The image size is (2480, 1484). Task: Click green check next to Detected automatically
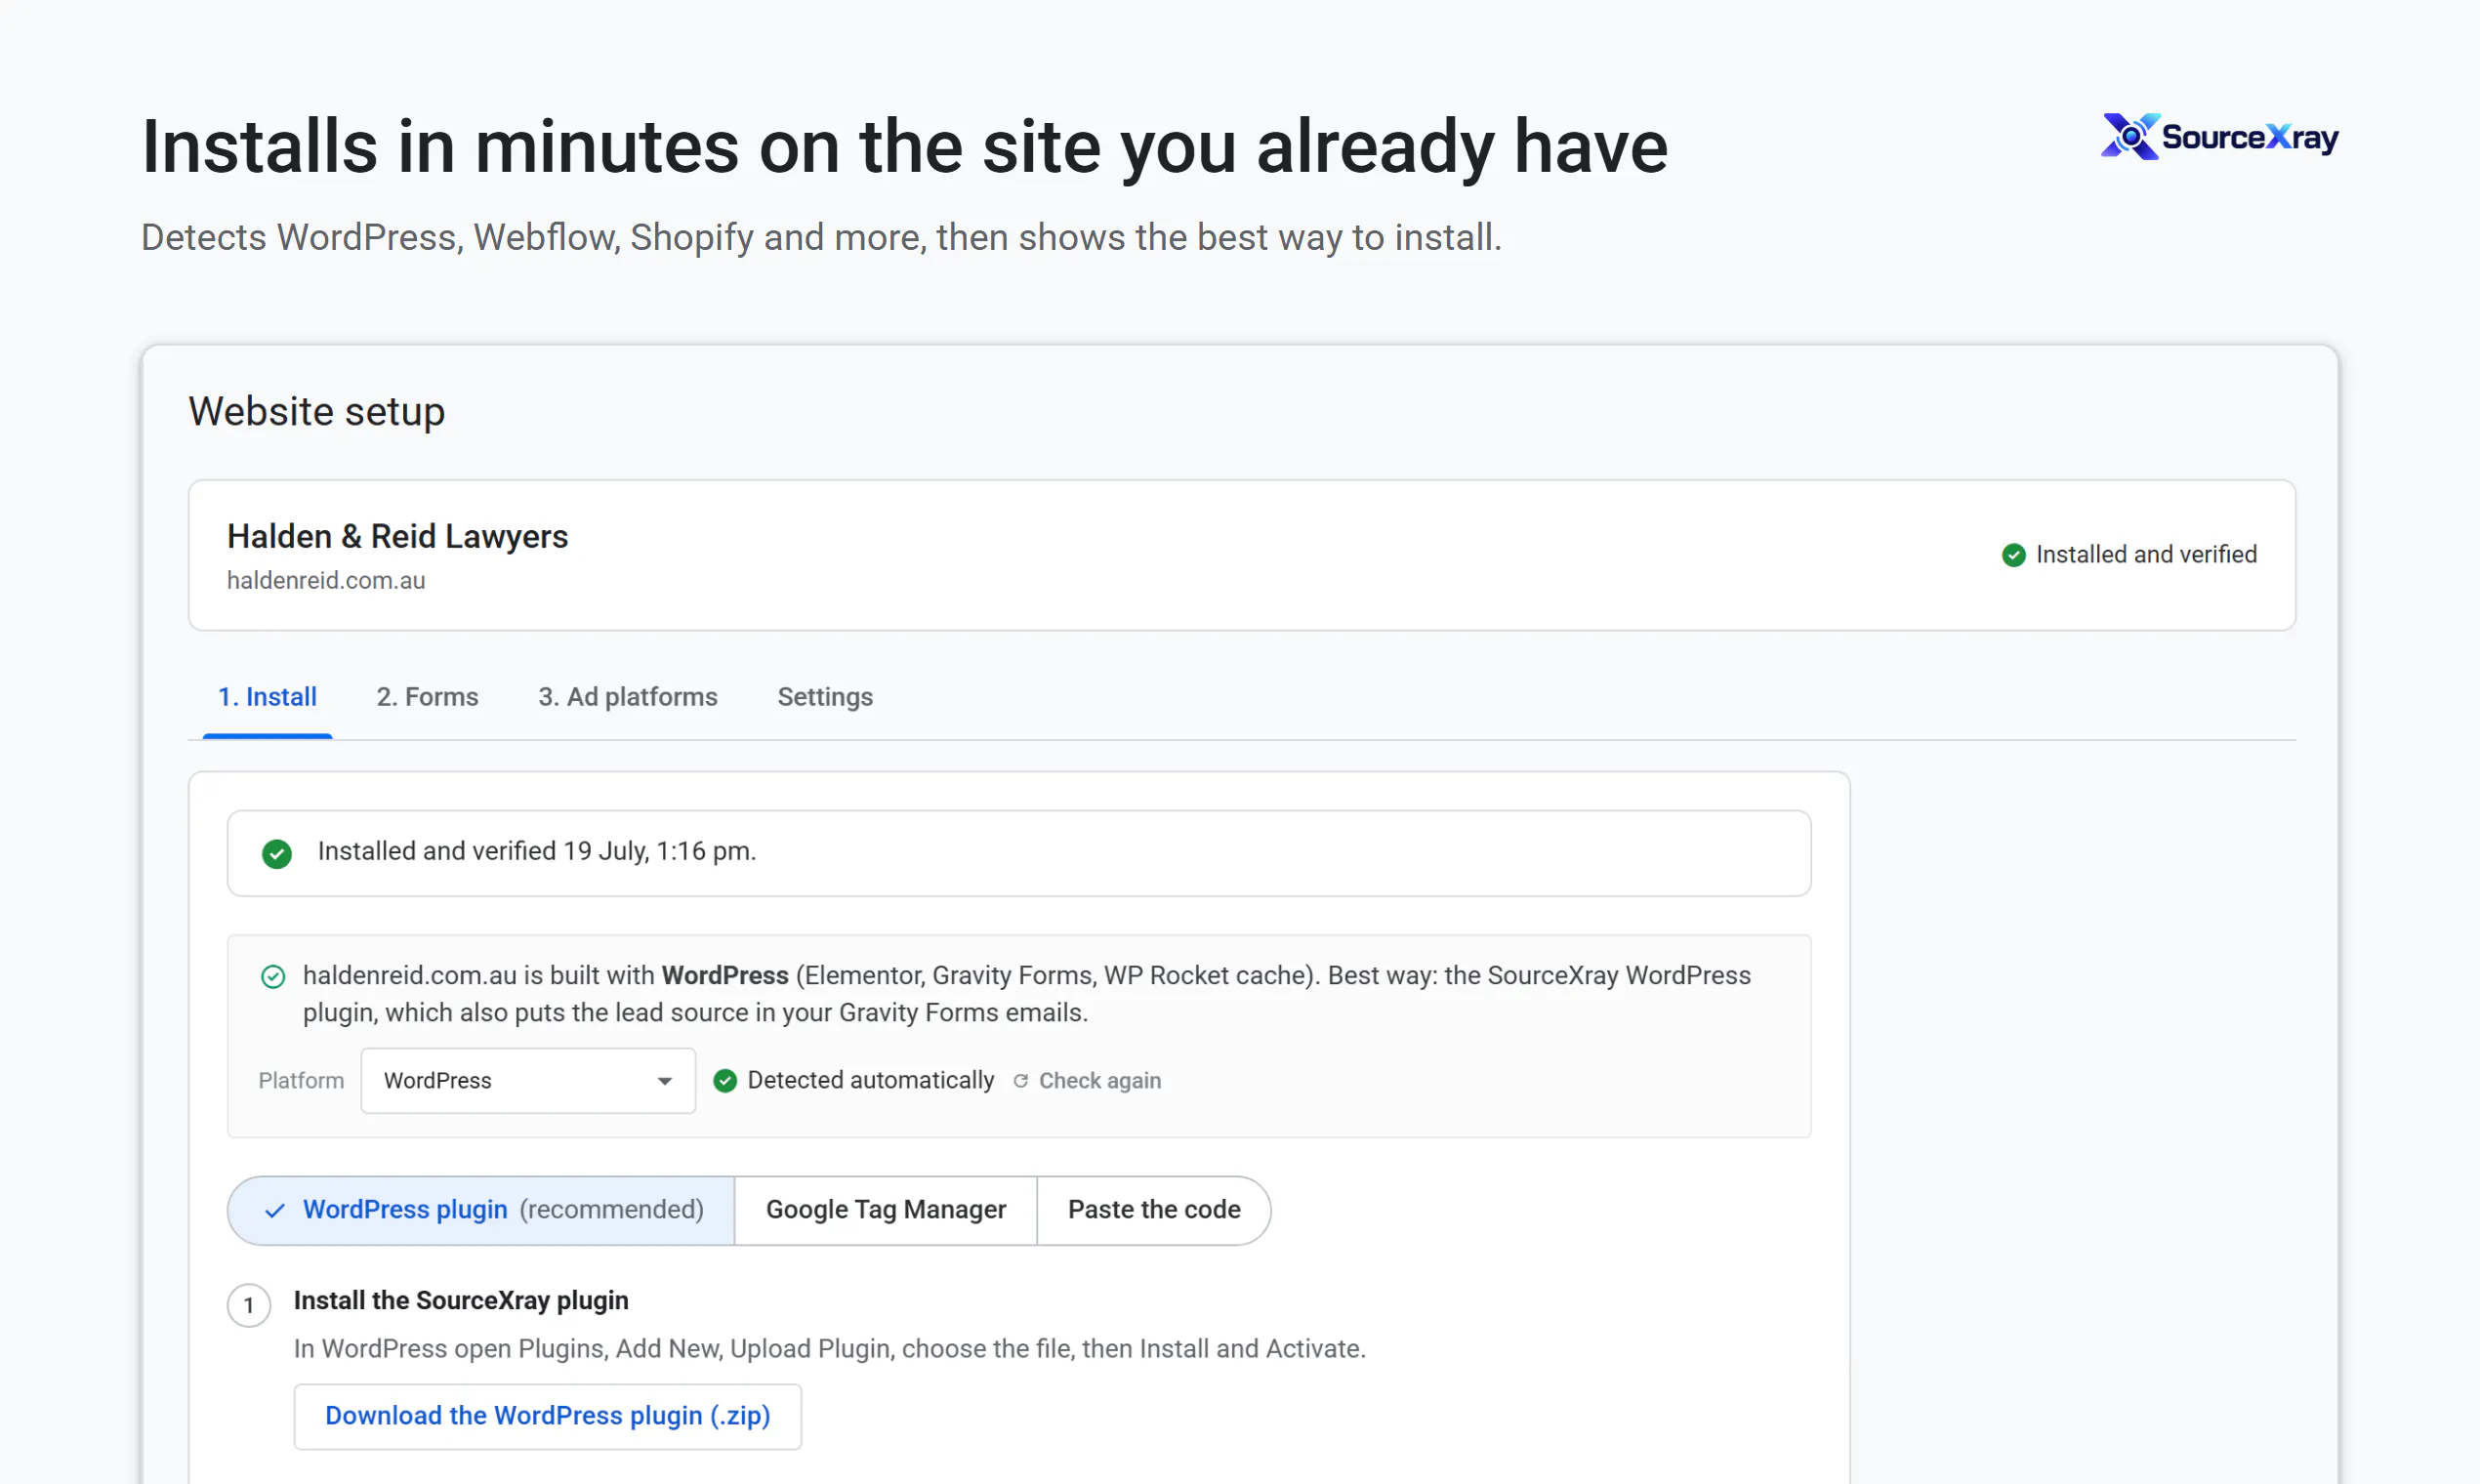[725, 1080]
